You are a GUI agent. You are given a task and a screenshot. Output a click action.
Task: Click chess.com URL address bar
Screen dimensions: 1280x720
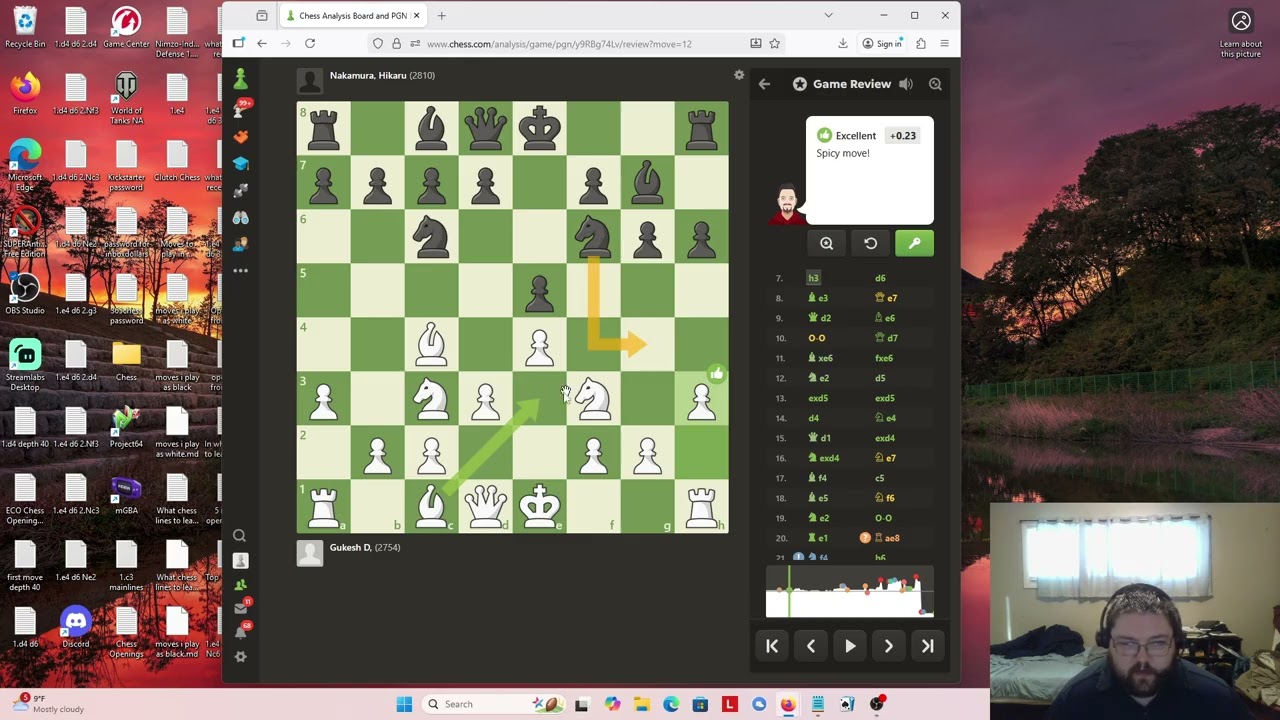(580, 44)
